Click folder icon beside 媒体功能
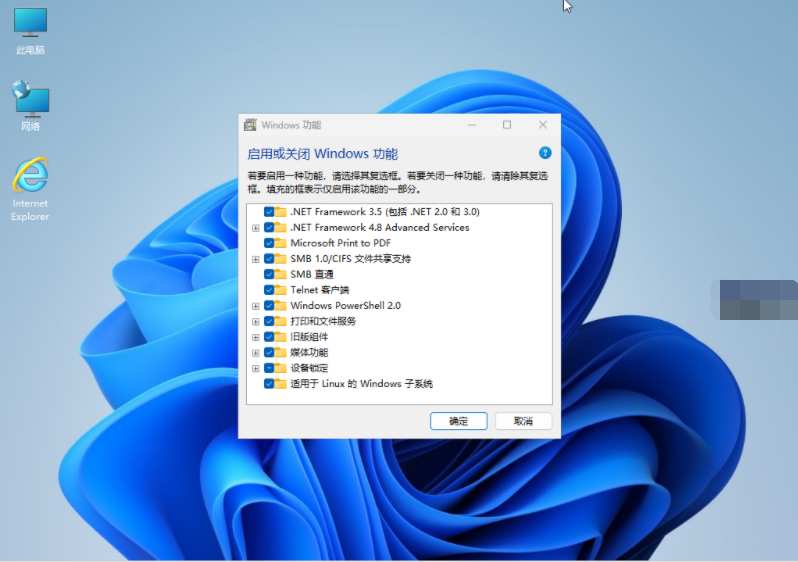 pos(280,352)
